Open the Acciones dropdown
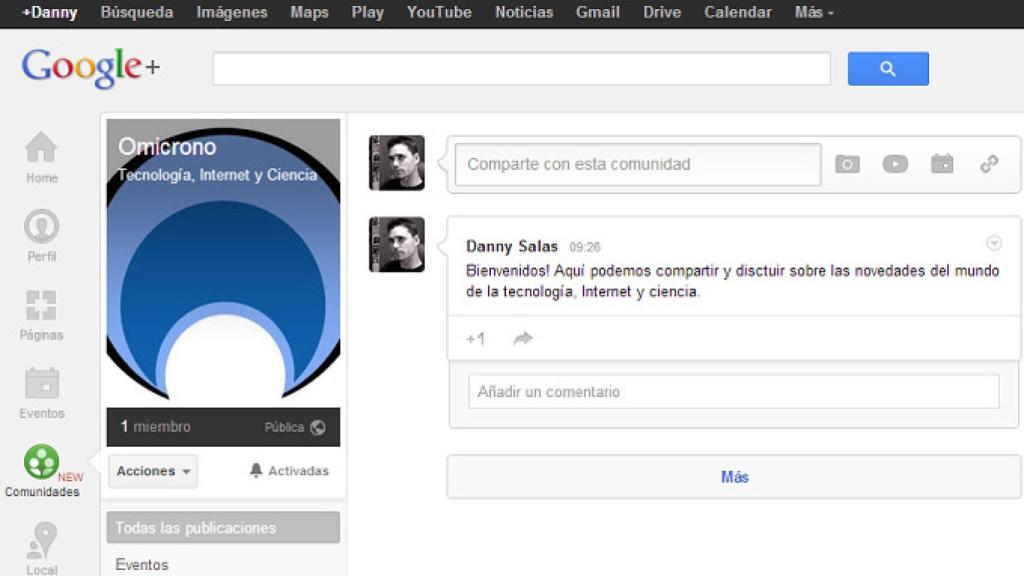The width and height of the screenshot is (1024, 576). 152,470
